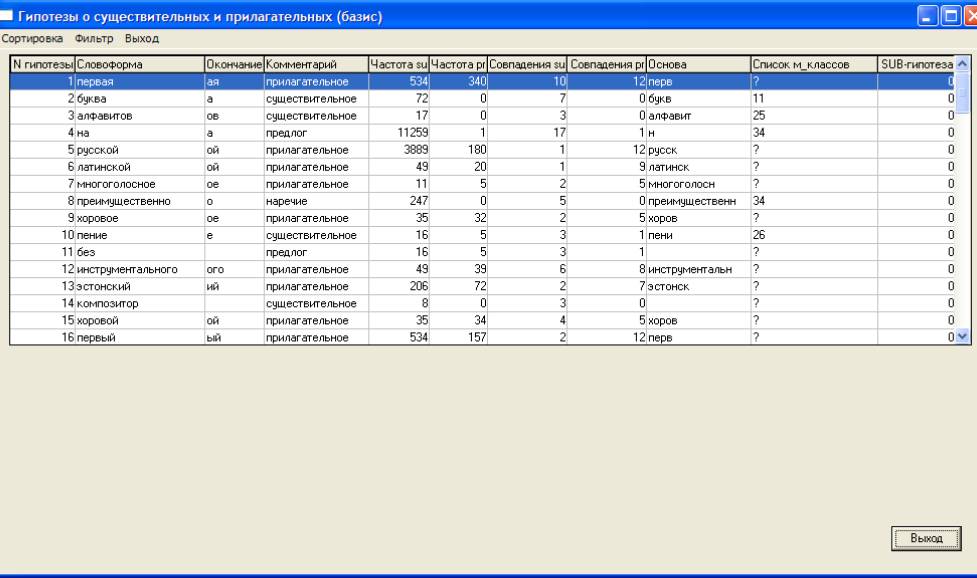Open the Сортировка menu
Screen dimensions: 977x578
[x=33, y=38]
